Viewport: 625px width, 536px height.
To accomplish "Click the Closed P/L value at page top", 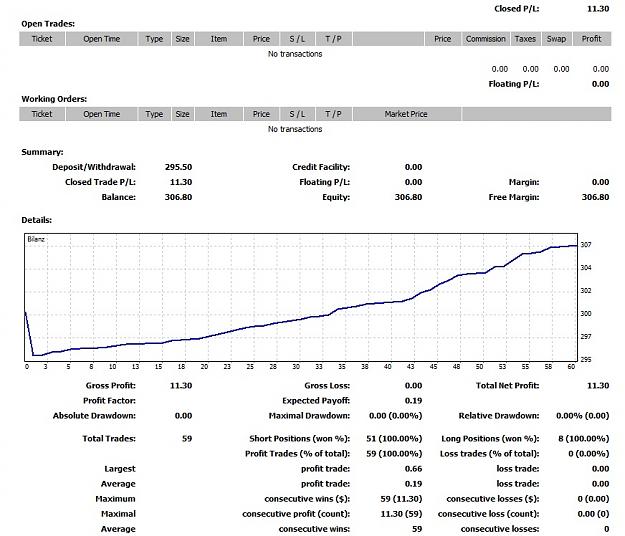I will (598, 9).
